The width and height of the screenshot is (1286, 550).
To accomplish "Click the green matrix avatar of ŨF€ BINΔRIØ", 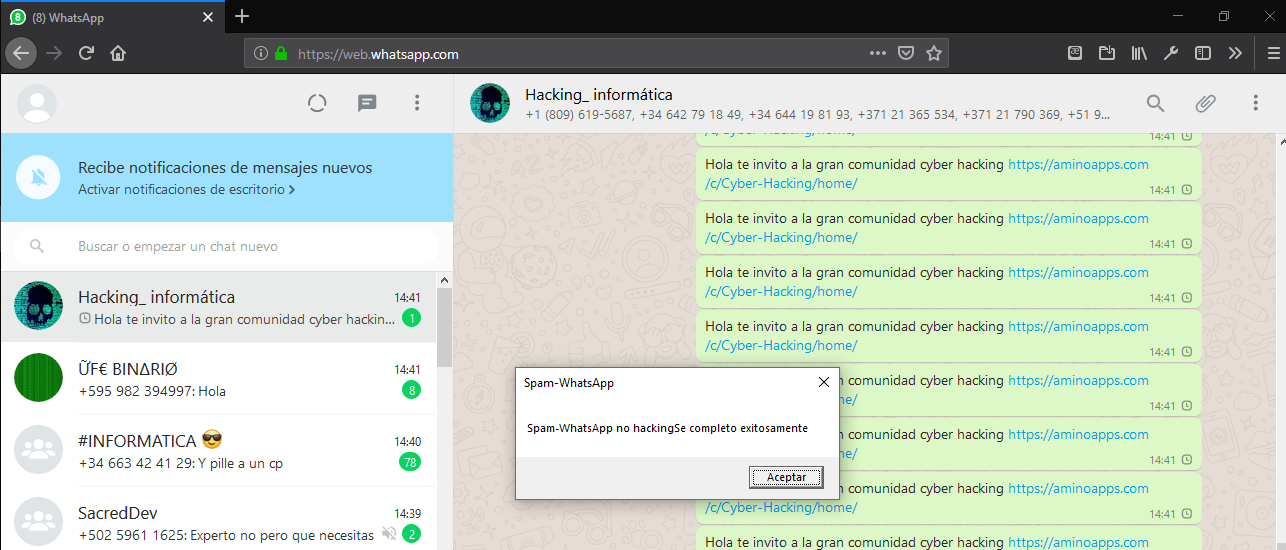I will [x=39, y=378].
